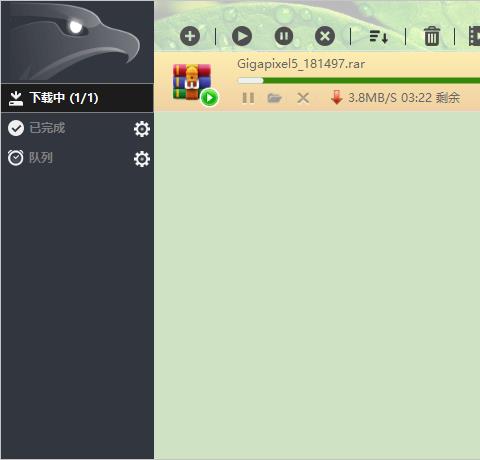
Task: Open the sort downloads list icon
Action: point(379,36)
